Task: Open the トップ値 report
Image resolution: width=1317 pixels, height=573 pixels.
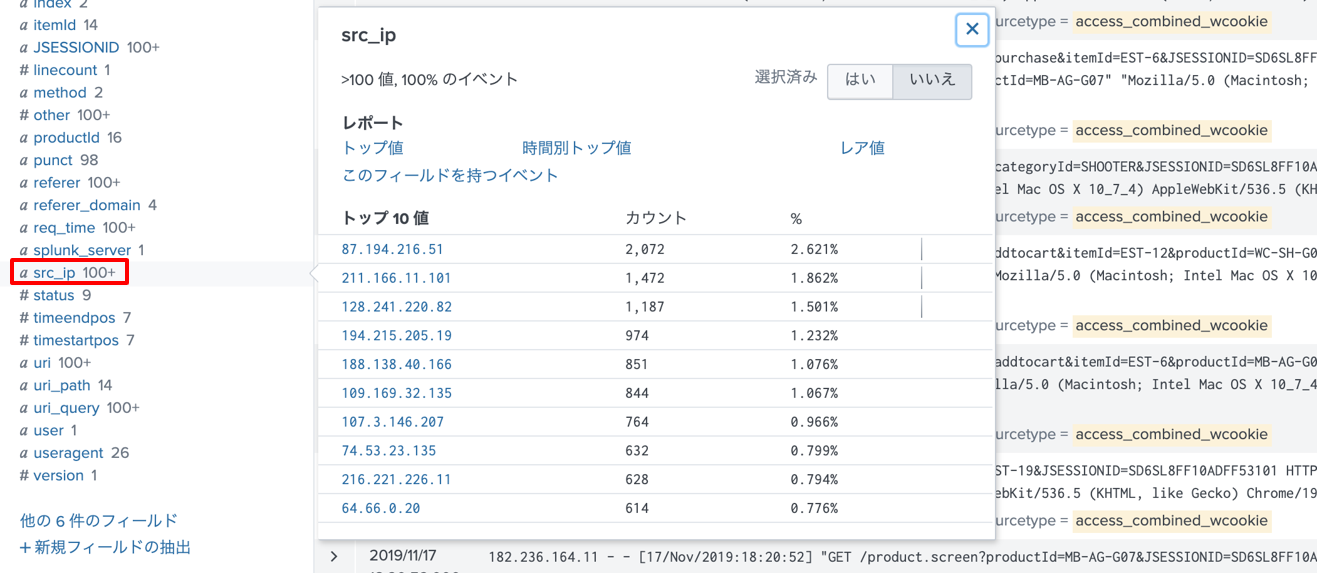Action: click(373, 148)
